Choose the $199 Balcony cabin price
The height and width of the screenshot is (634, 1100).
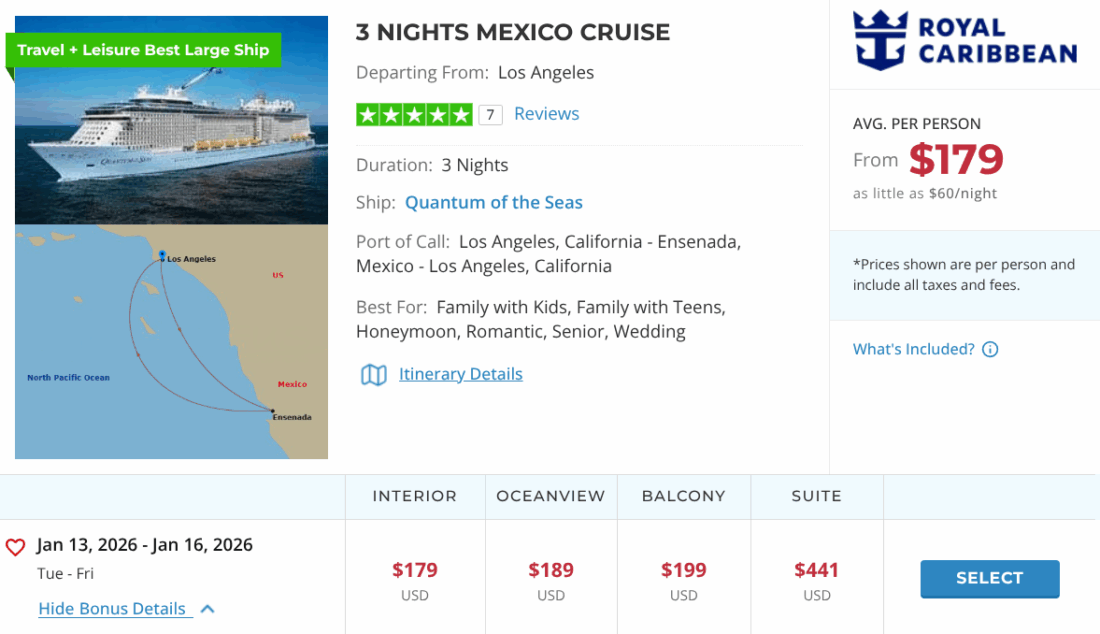[684, 571]
